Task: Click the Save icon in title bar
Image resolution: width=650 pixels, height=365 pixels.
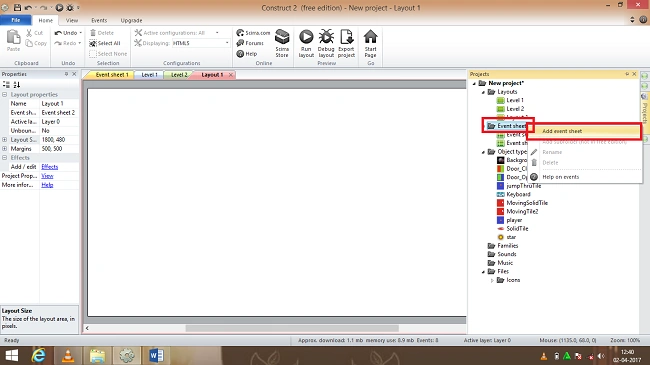Action: tap(17, 7)
